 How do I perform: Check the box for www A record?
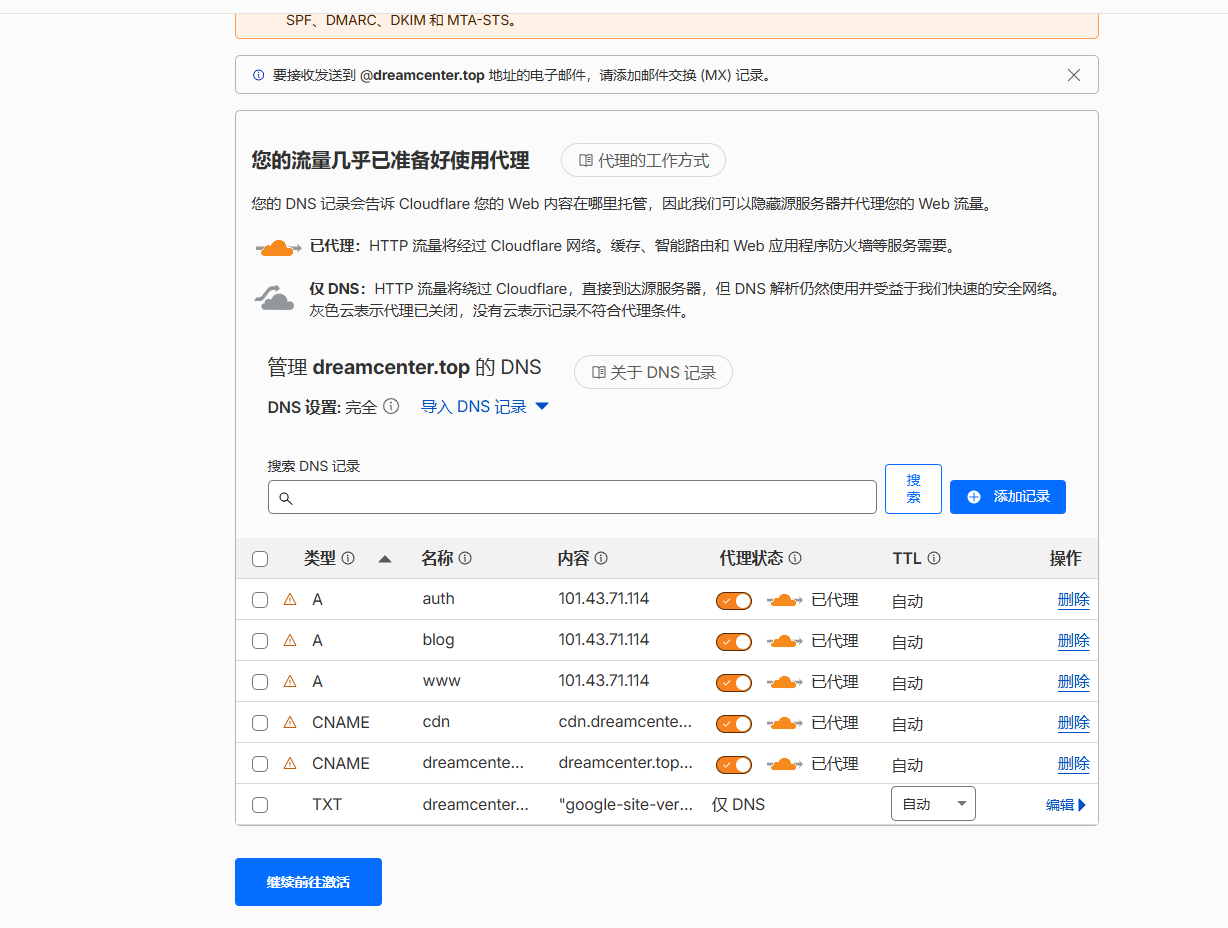[x=260, y=682]
